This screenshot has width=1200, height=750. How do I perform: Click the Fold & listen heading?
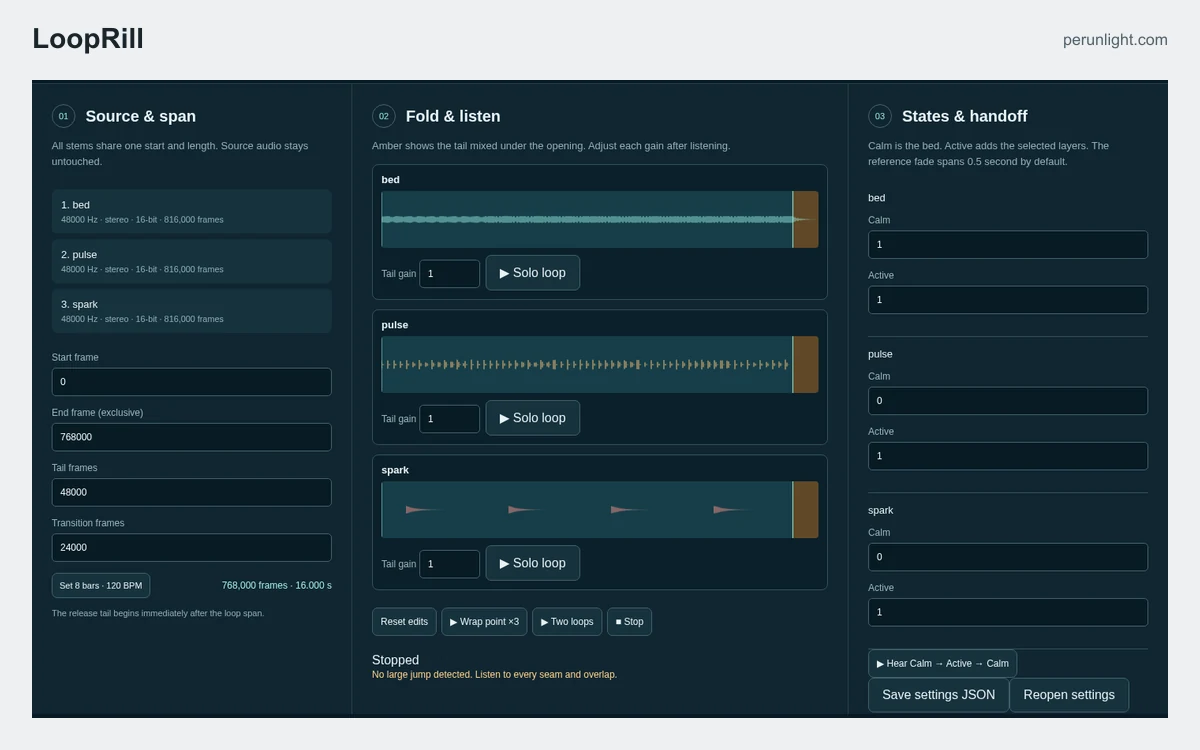[453, 116]
